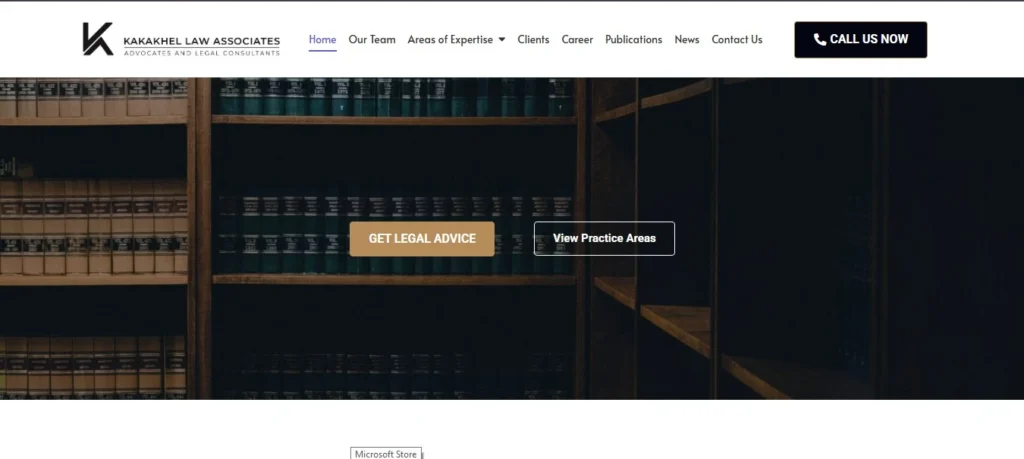The width and height of the screenshot is (1024, 459).
Task: Navigate to Clients page
Action: [x=533, y=39]
